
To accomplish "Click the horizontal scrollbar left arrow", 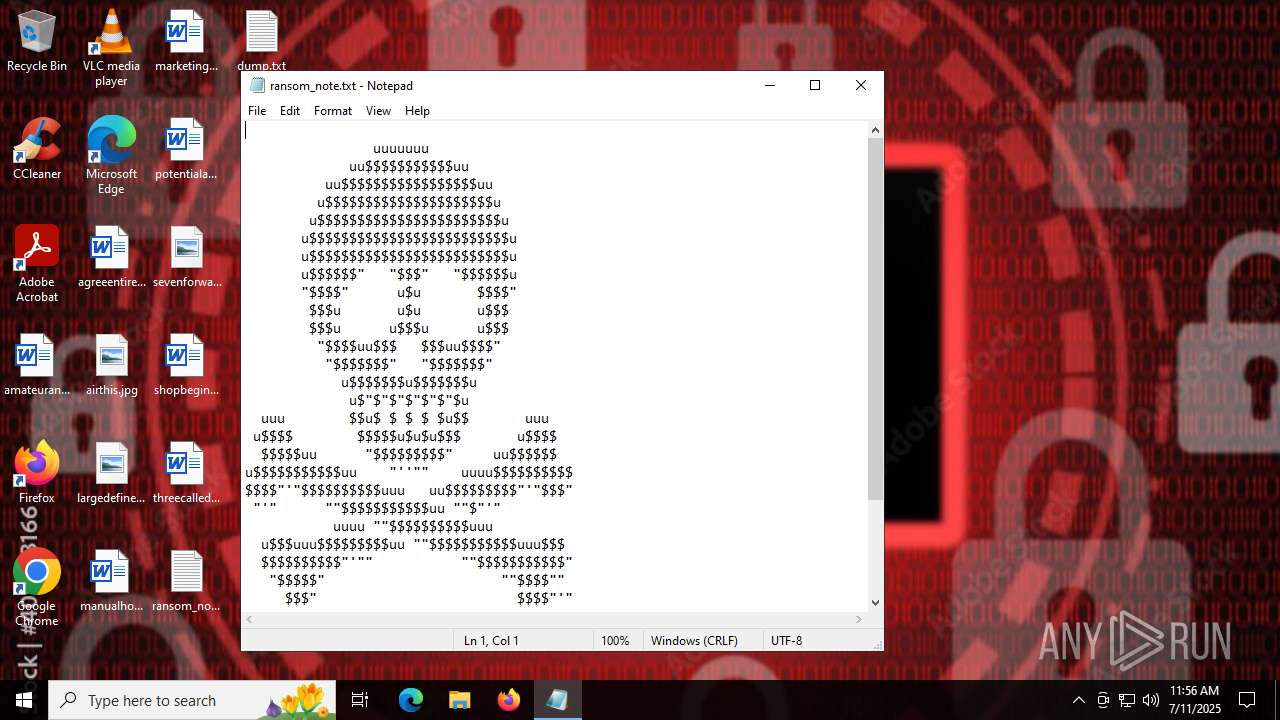I will (250, 619).
